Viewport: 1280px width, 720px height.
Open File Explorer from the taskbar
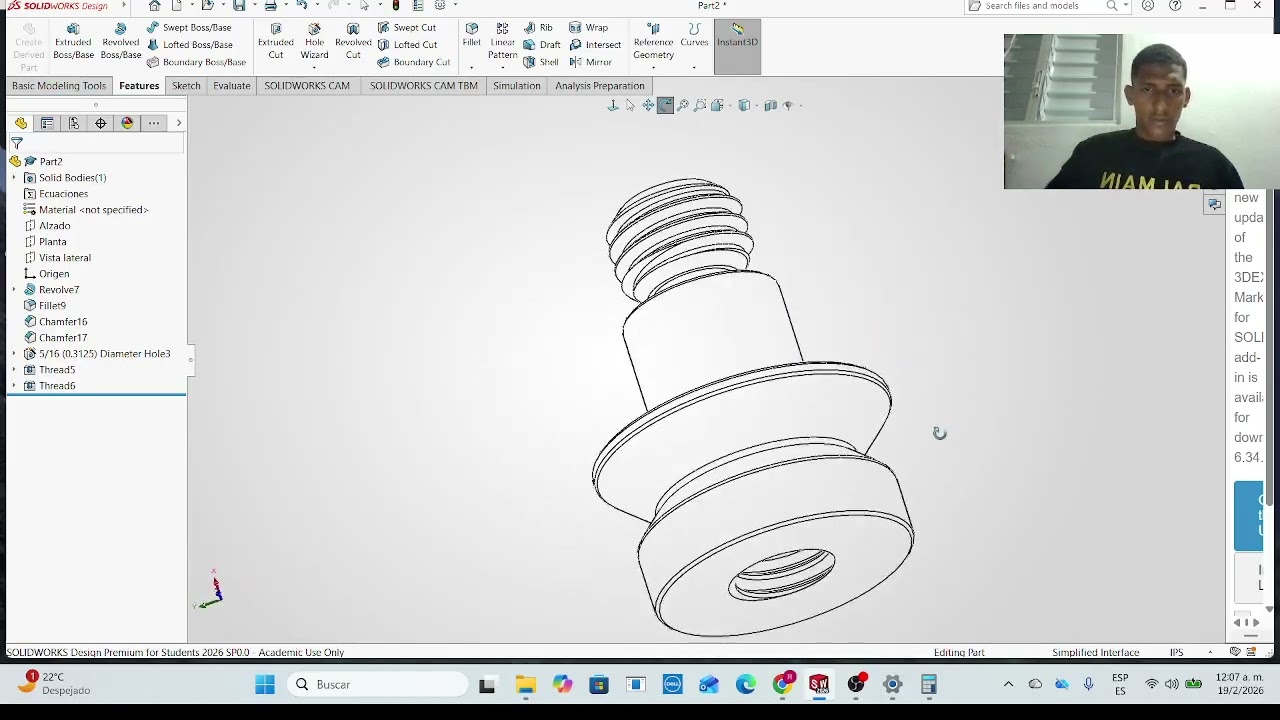click(525, 685)
